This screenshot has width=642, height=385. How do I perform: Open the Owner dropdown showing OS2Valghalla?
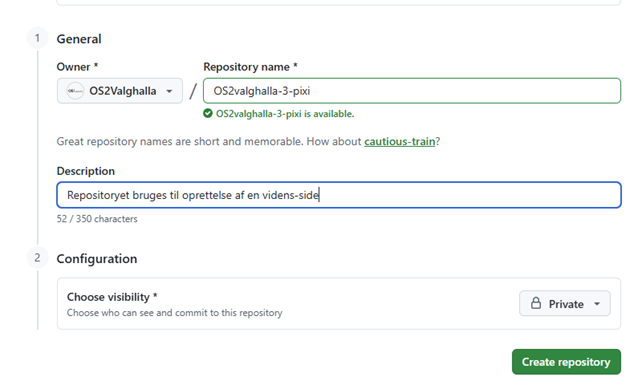(120, 91)
